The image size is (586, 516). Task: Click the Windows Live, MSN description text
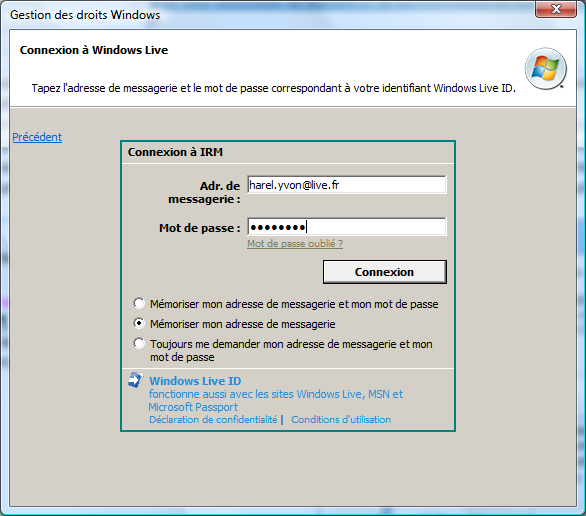click(276, 401)
